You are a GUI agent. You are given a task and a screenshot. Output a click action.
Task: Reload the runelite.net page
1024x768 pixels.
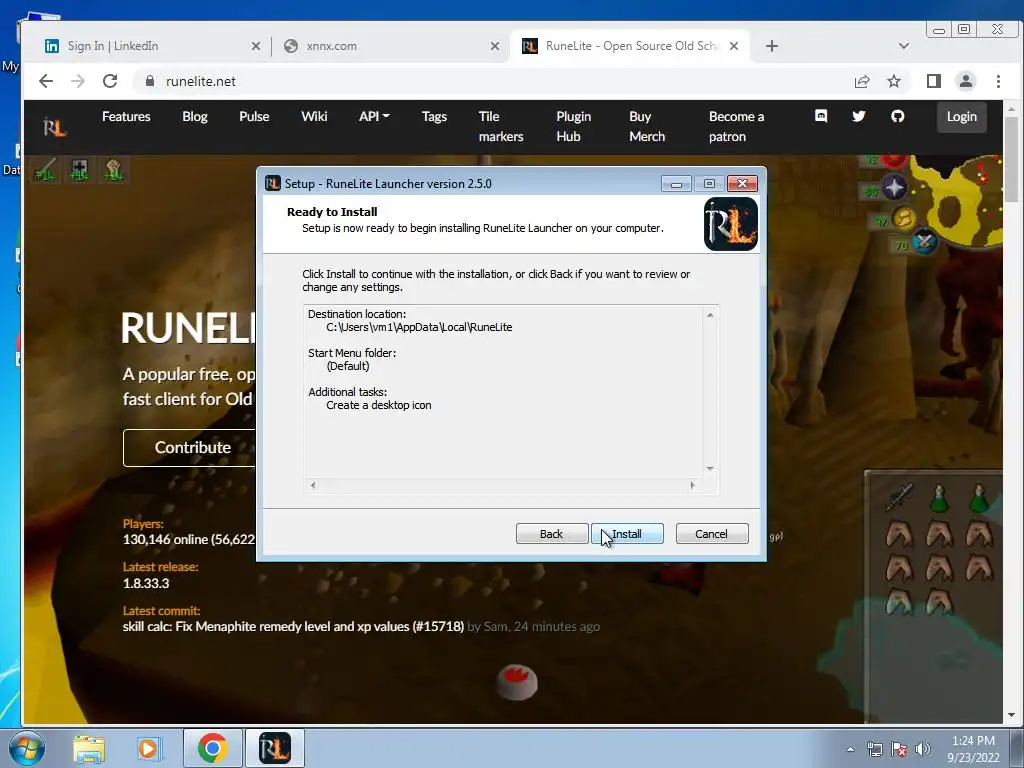pyautogui.click(x=110, y=81)
